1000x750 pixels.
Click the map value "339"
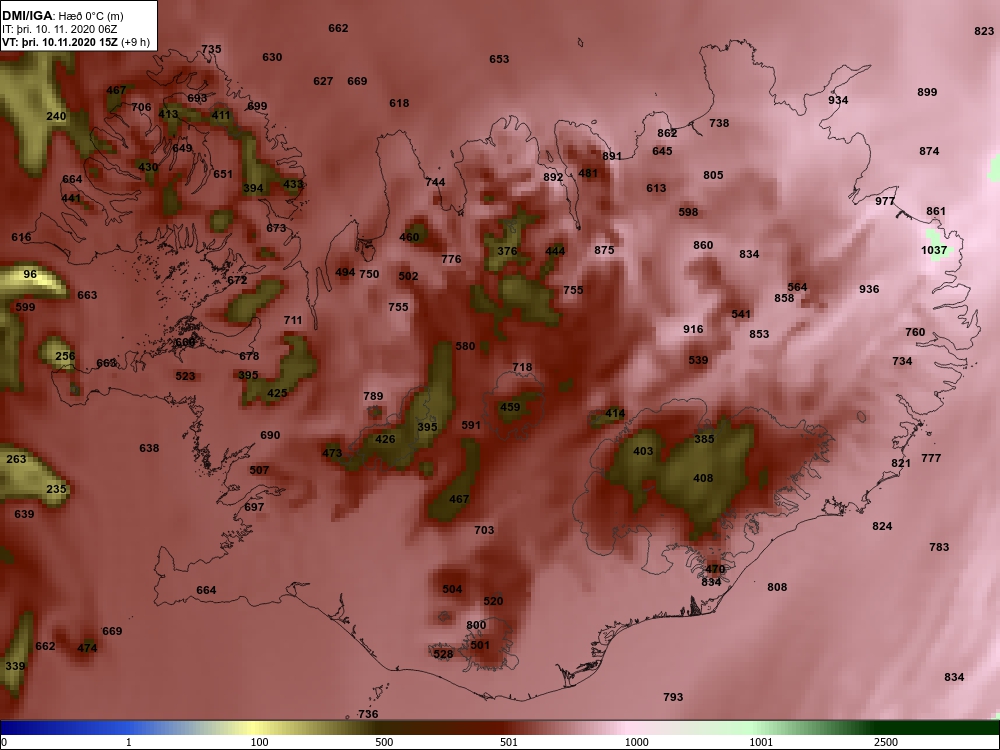pyautogui.click(x=15, y=666)
